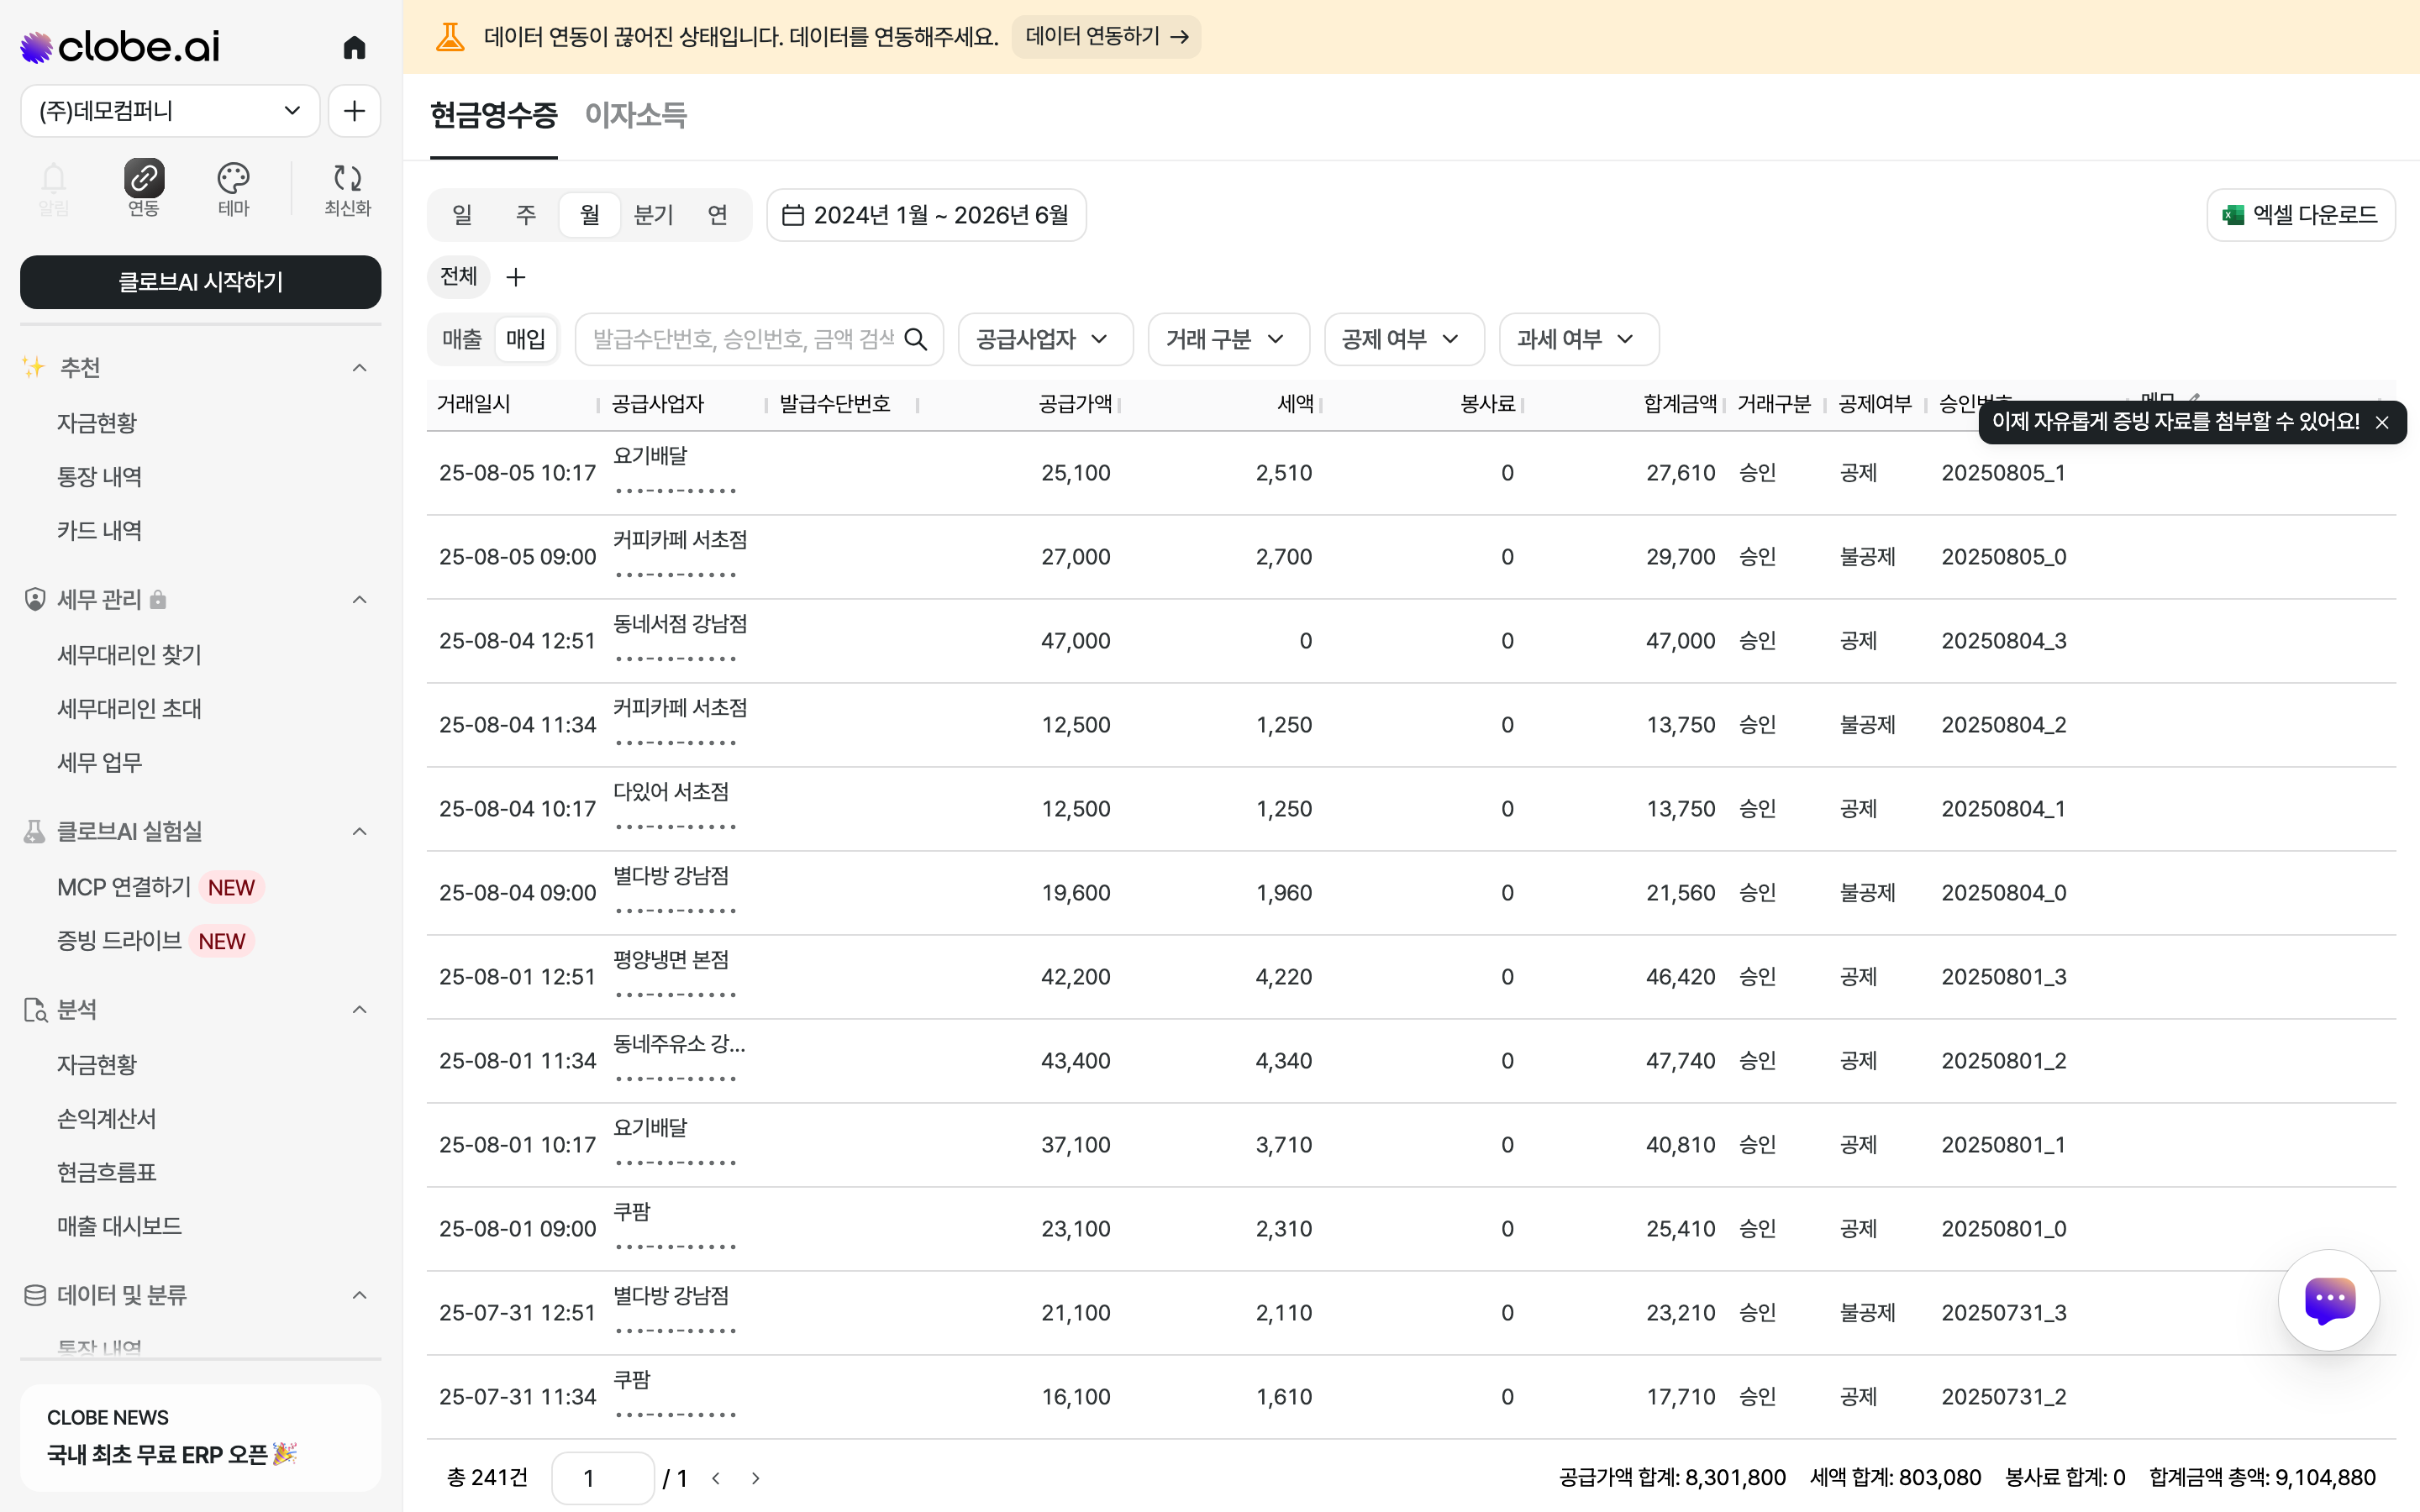Add a new filter tab with plus icon

pos(516,277)
